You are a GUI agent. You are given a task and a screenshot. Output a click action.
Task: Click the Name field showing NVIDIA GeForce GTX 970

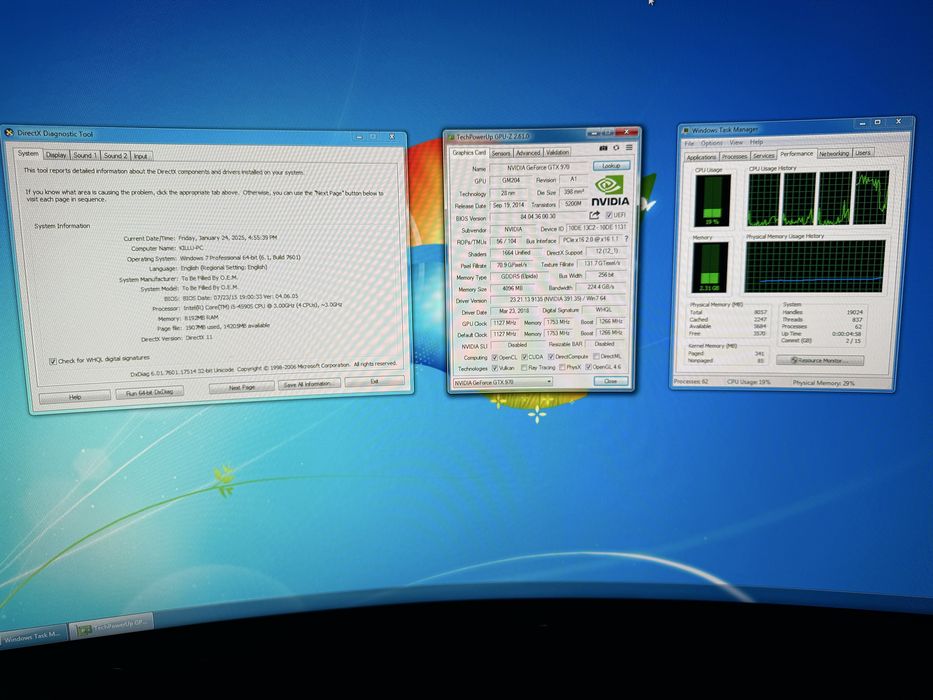[538, 168]
